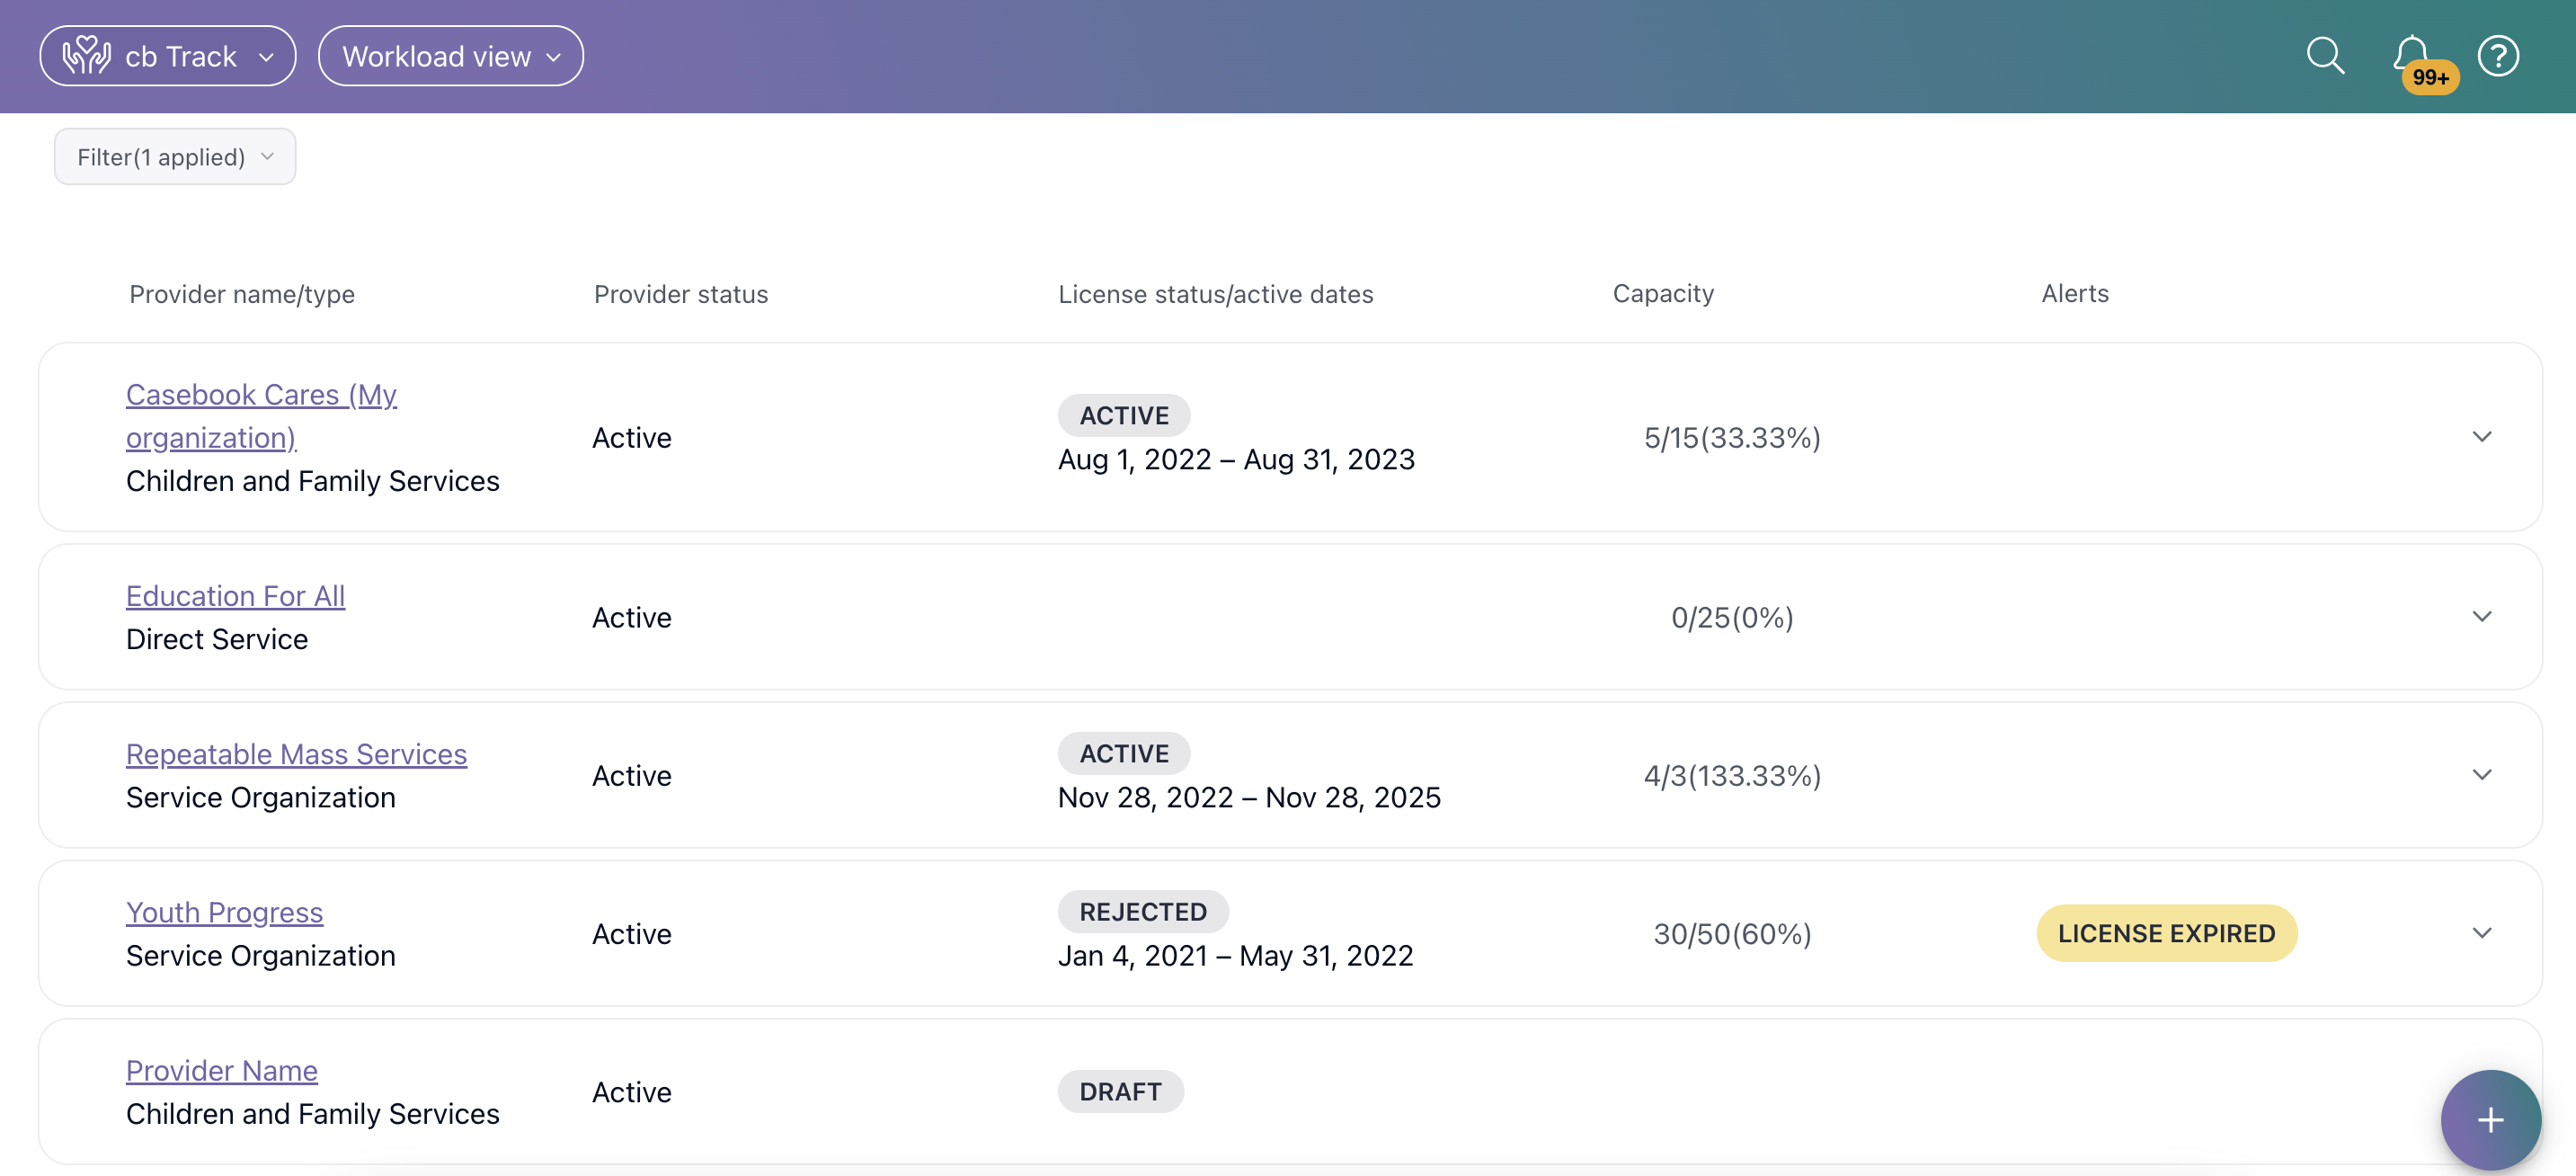
Task: Click Active status in Education For All row
Action: [631, 617]
